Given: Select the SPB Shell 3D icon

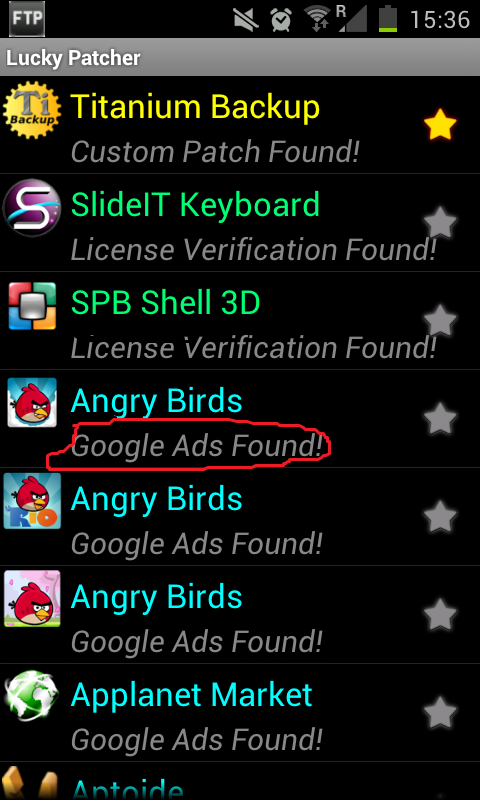Looking at the screenshot, I should coord(32,306).
